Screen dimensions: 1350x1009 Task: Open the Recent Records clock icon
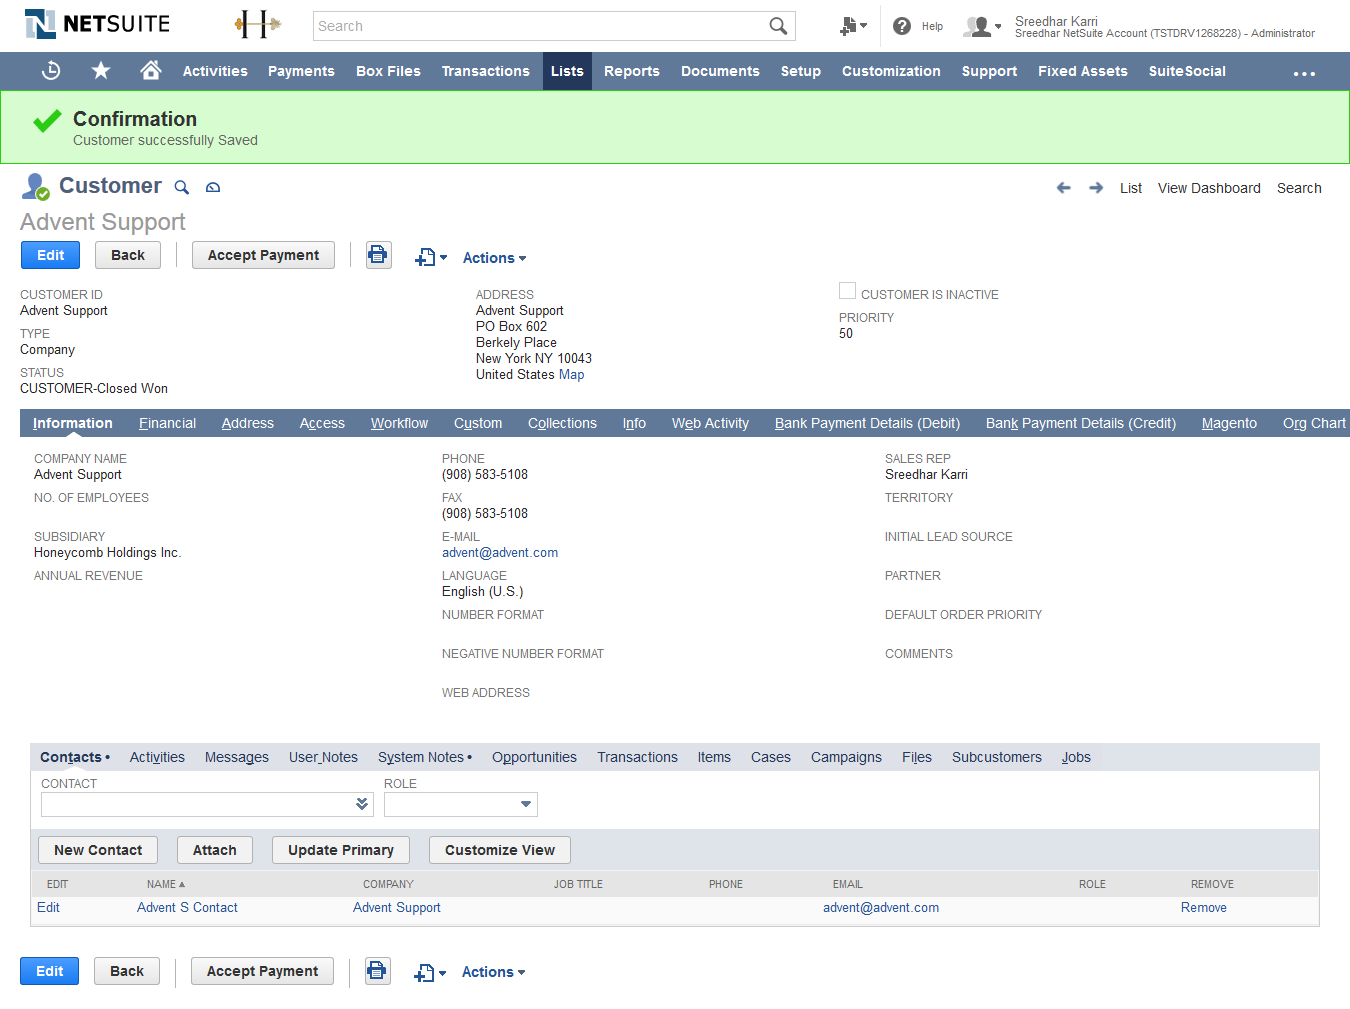(51, 71)
